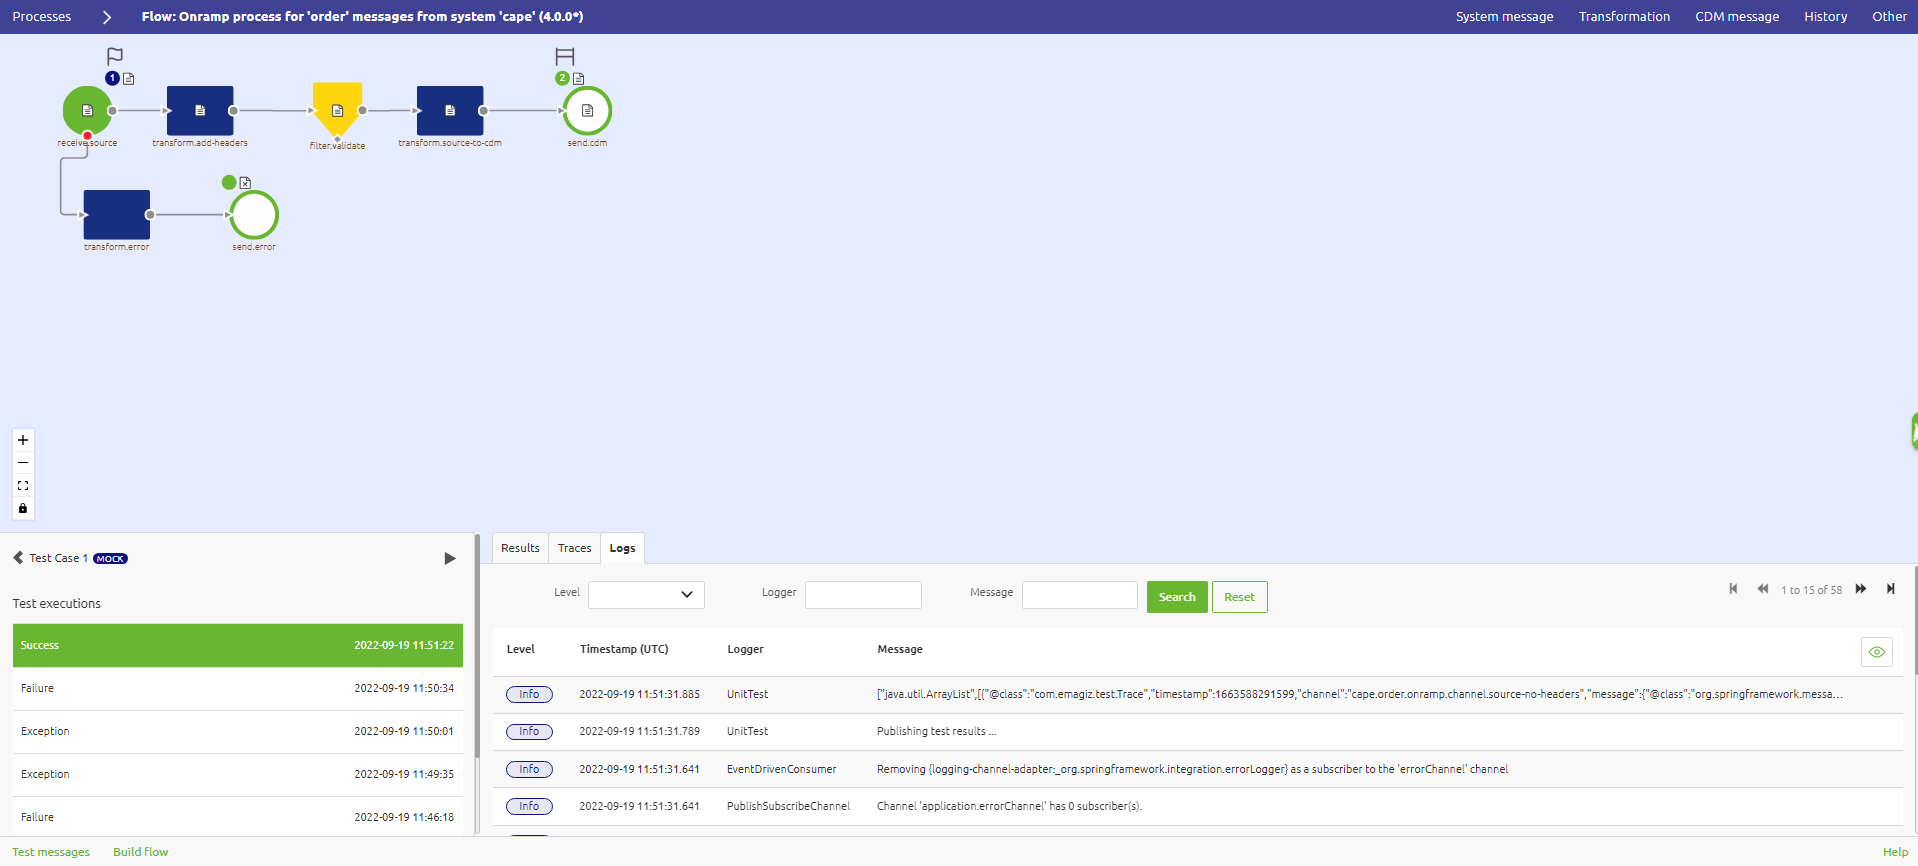
Task: Click the Level column header
Action: pos(521,649)
